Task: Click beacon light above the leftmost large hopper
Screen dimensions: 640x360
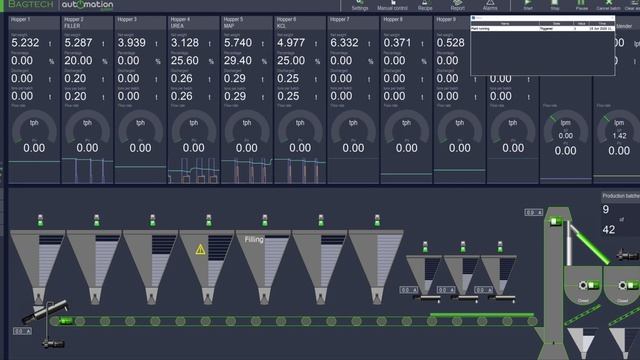Action: coord(40,220)
